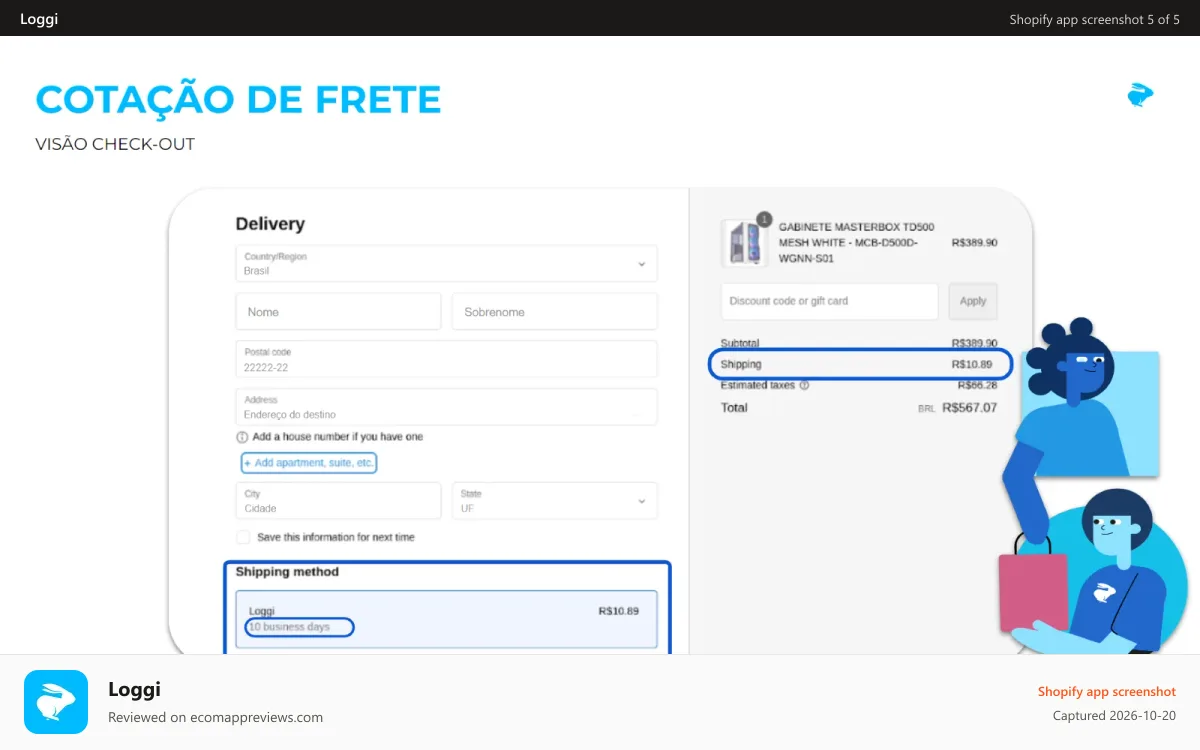The height and width of the screenshot is (750, 1200).
Task: Click the Shipping method heading
Action: (x=287, y=572)
